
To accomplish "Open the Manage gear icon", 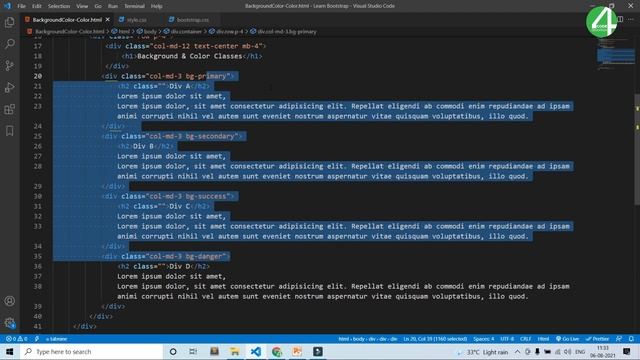I will tap(9, 323).
